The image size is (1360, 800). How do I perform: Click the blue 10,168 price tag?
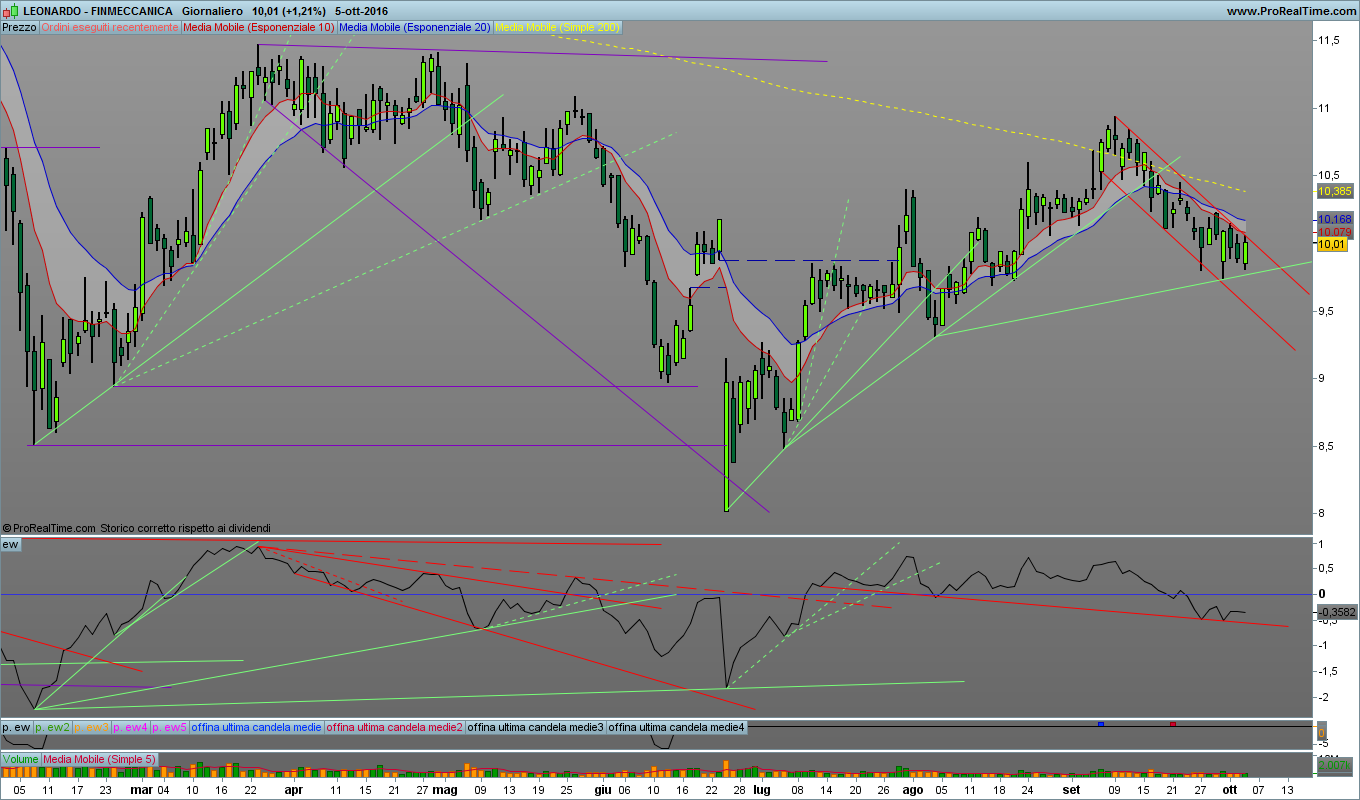[x=1335, y=219]
